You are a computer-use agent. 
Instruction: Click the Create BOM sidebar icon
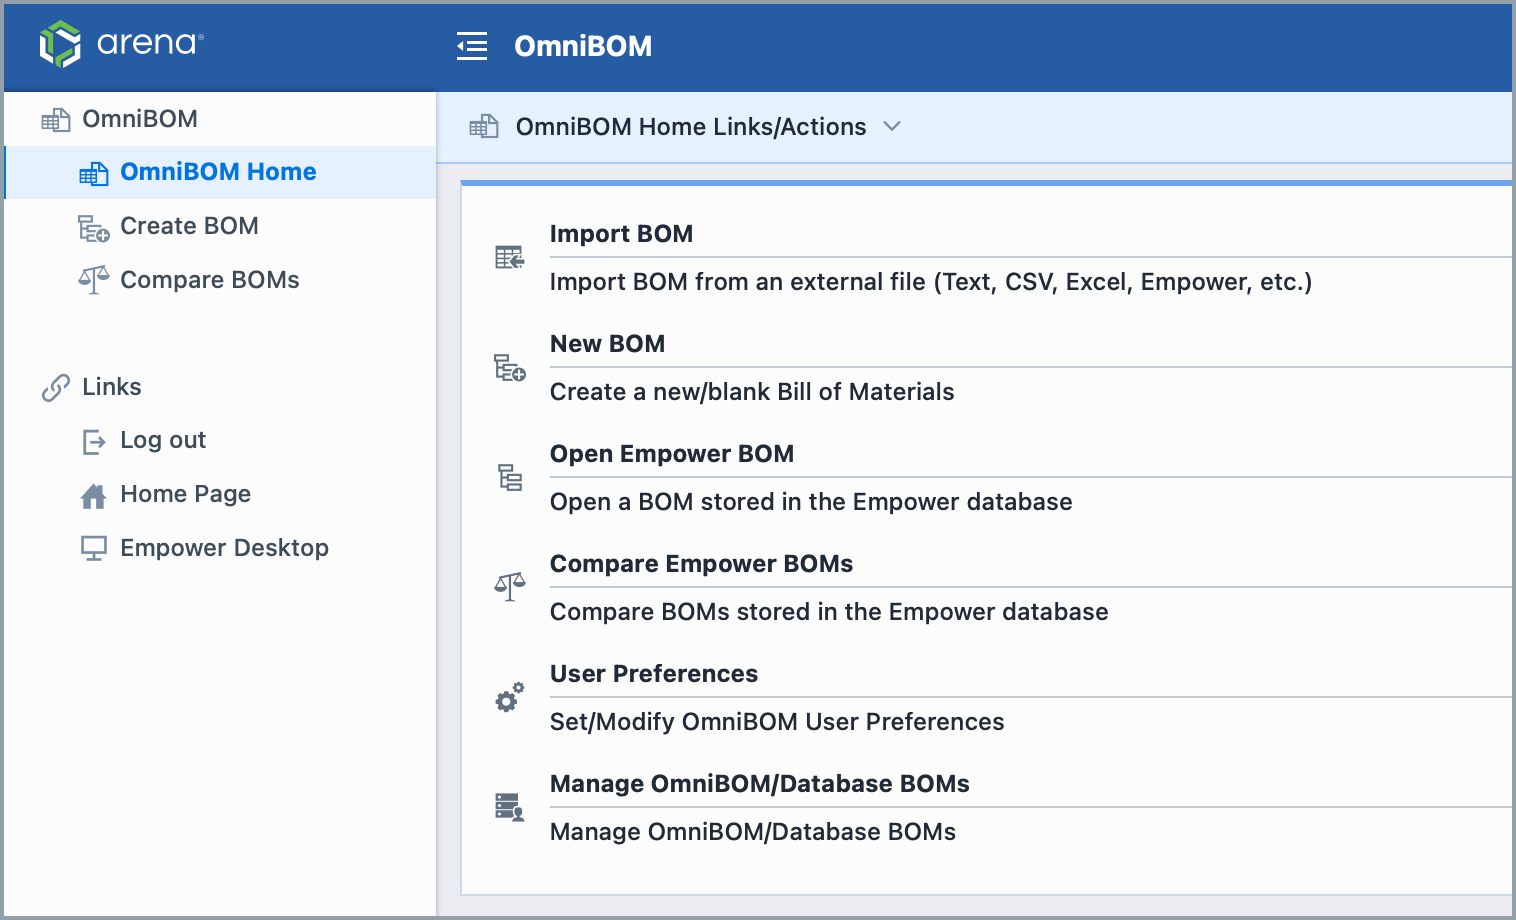point(94,229)
